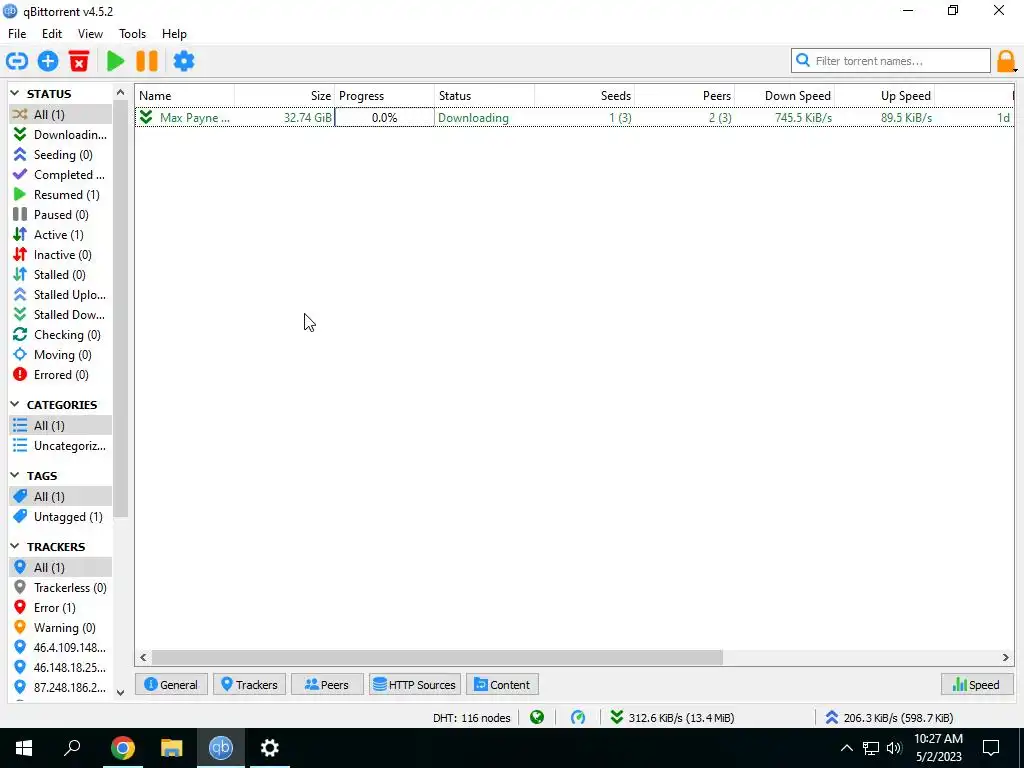
Task: Open File Explorer from the taskbar
Action: pyautogui.click(x=172, y=748)
